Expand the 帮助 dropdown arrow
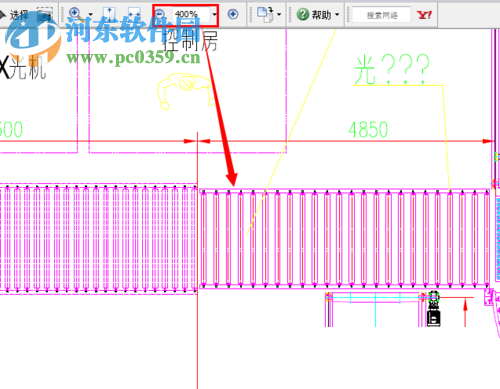500x389 pixels. tap(337, 15)
